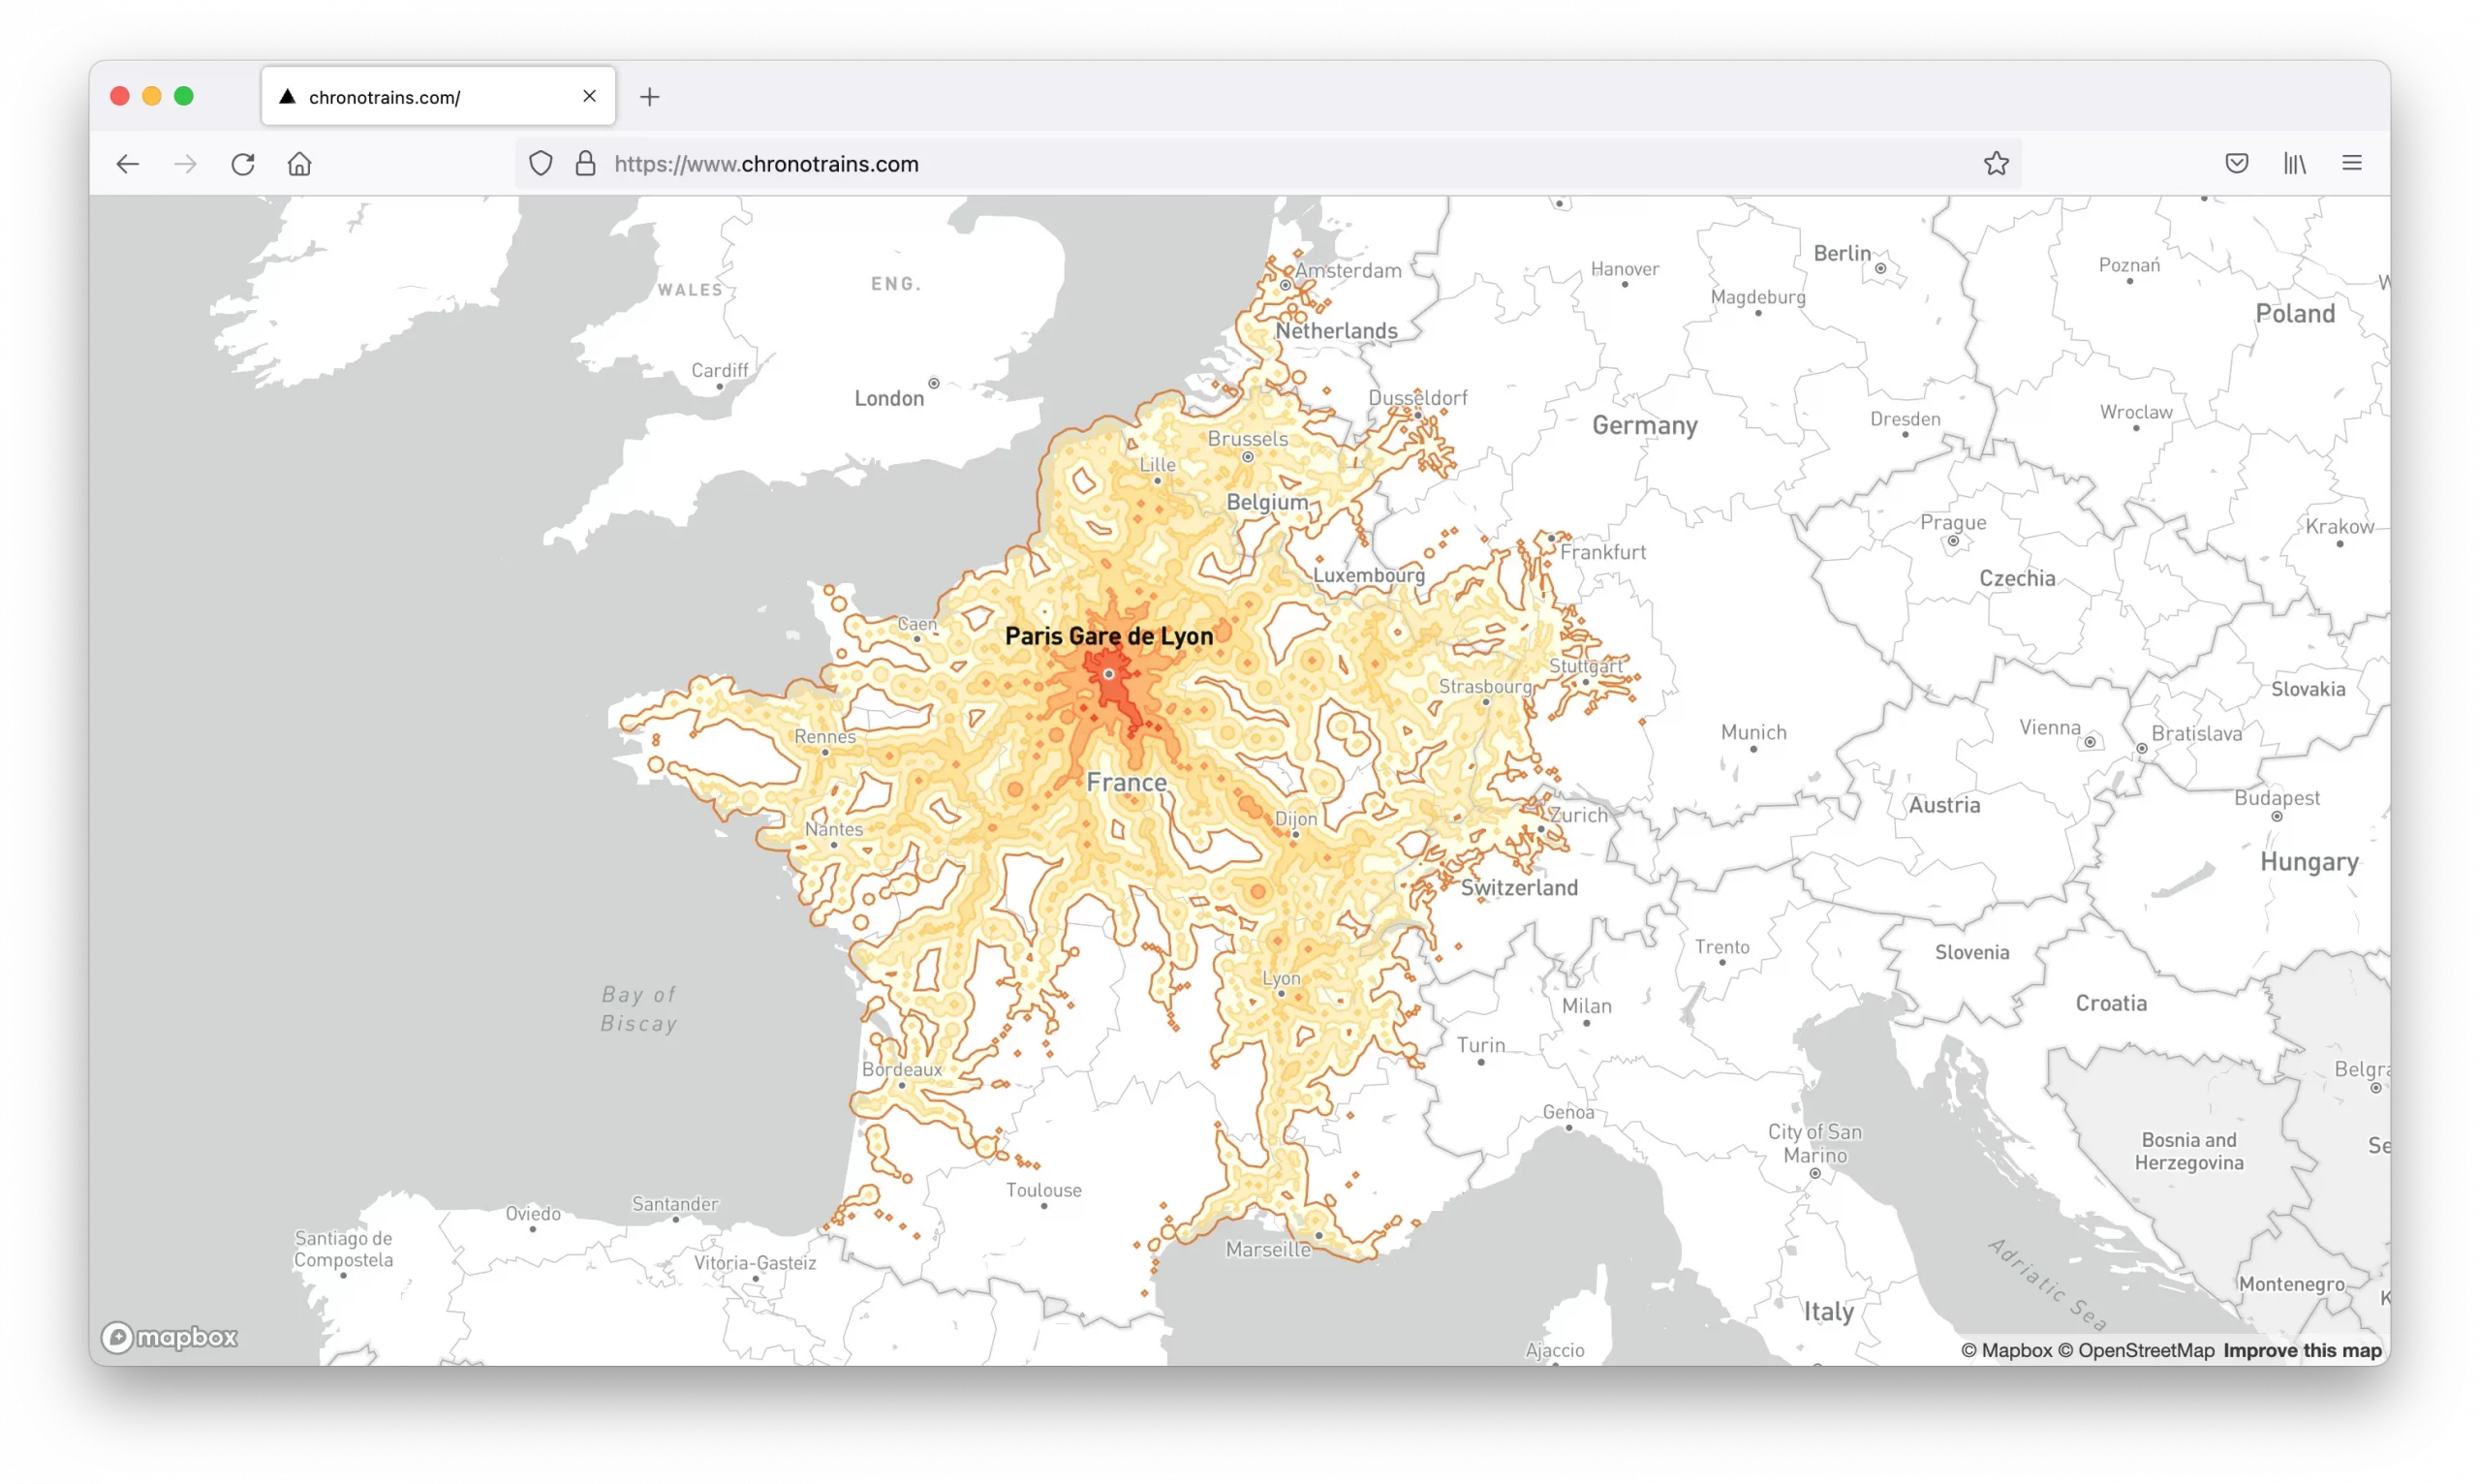Click the London city label on map
The image size is (2480, 1484).
click(x=889, y=398)
